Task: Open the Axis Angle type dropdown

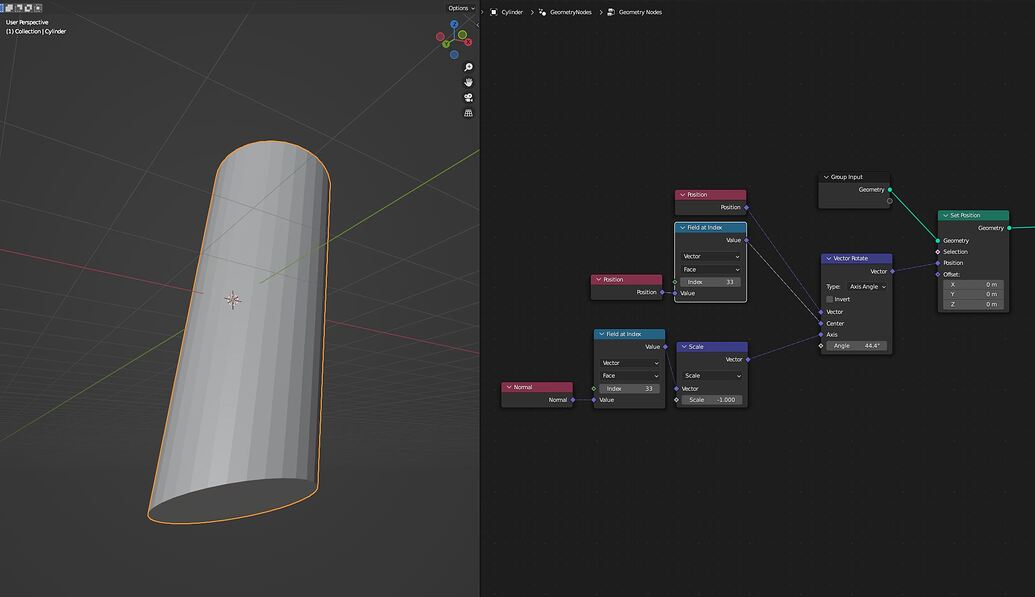Action: (867, 287)
